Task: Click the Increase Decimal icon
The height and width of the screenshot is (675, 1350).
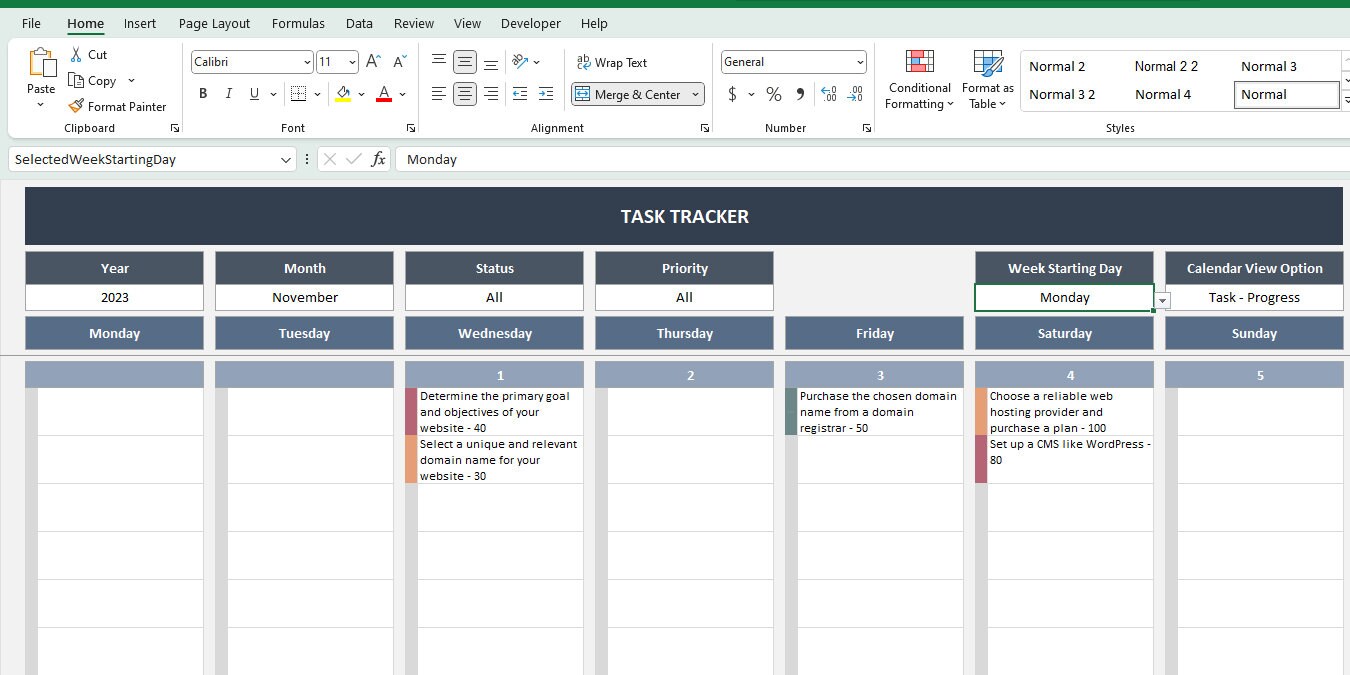Action: point(828,93)
